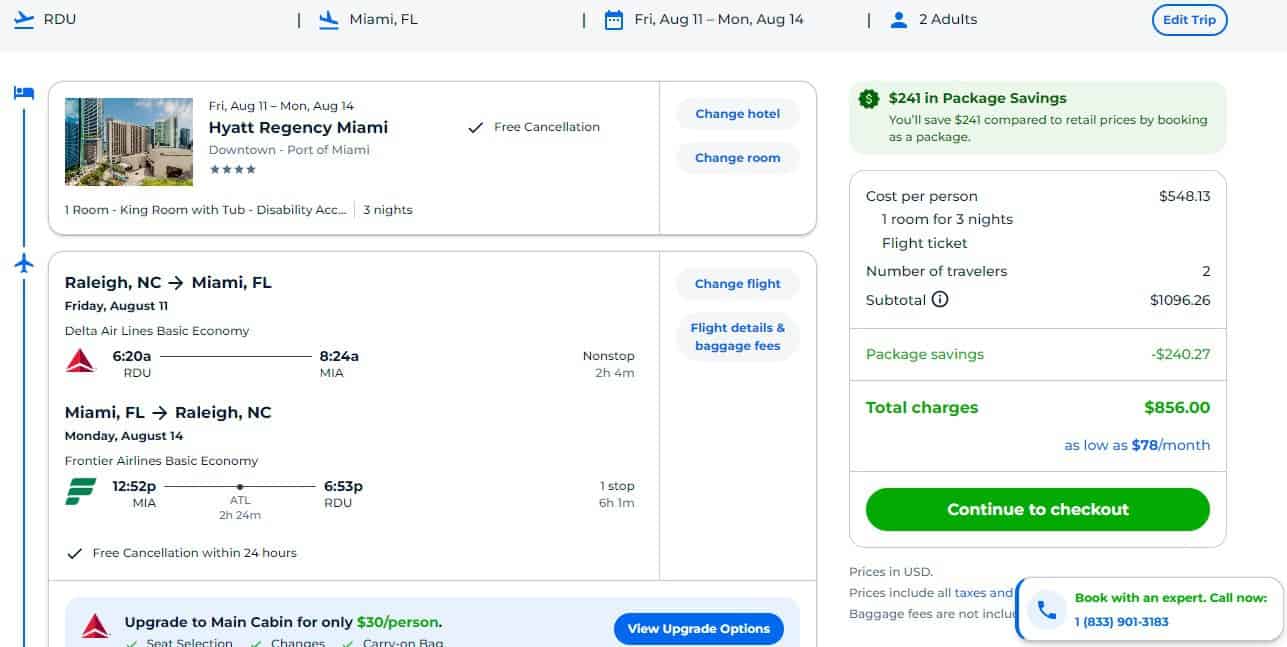The height and width of the screenshot is (647, 1287).
Task: Click the Change room button
Action: (x=738, y=158)
